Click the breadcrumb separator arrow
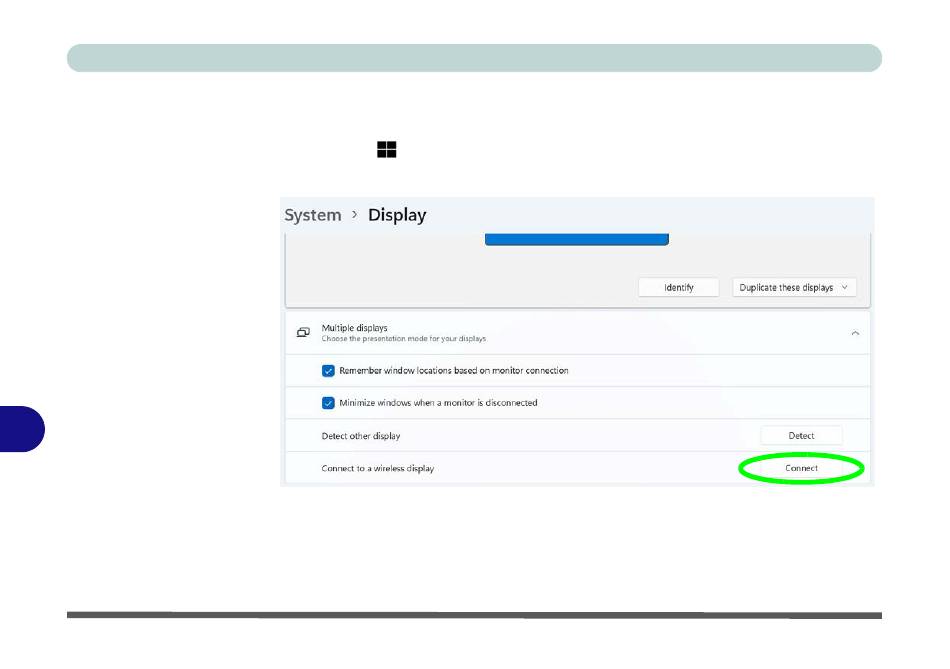This screenshot has width=950, height=669. point(354,216)
